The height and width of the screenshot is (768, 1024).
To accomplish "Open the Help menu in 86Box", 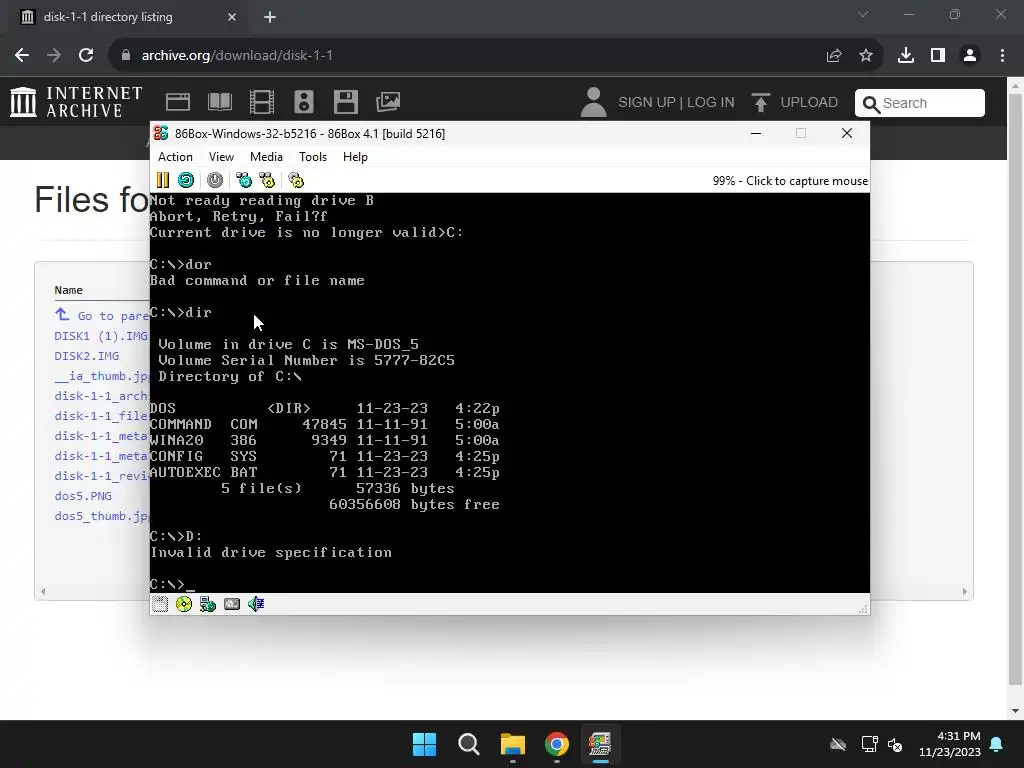I will [x=355, y=157].
